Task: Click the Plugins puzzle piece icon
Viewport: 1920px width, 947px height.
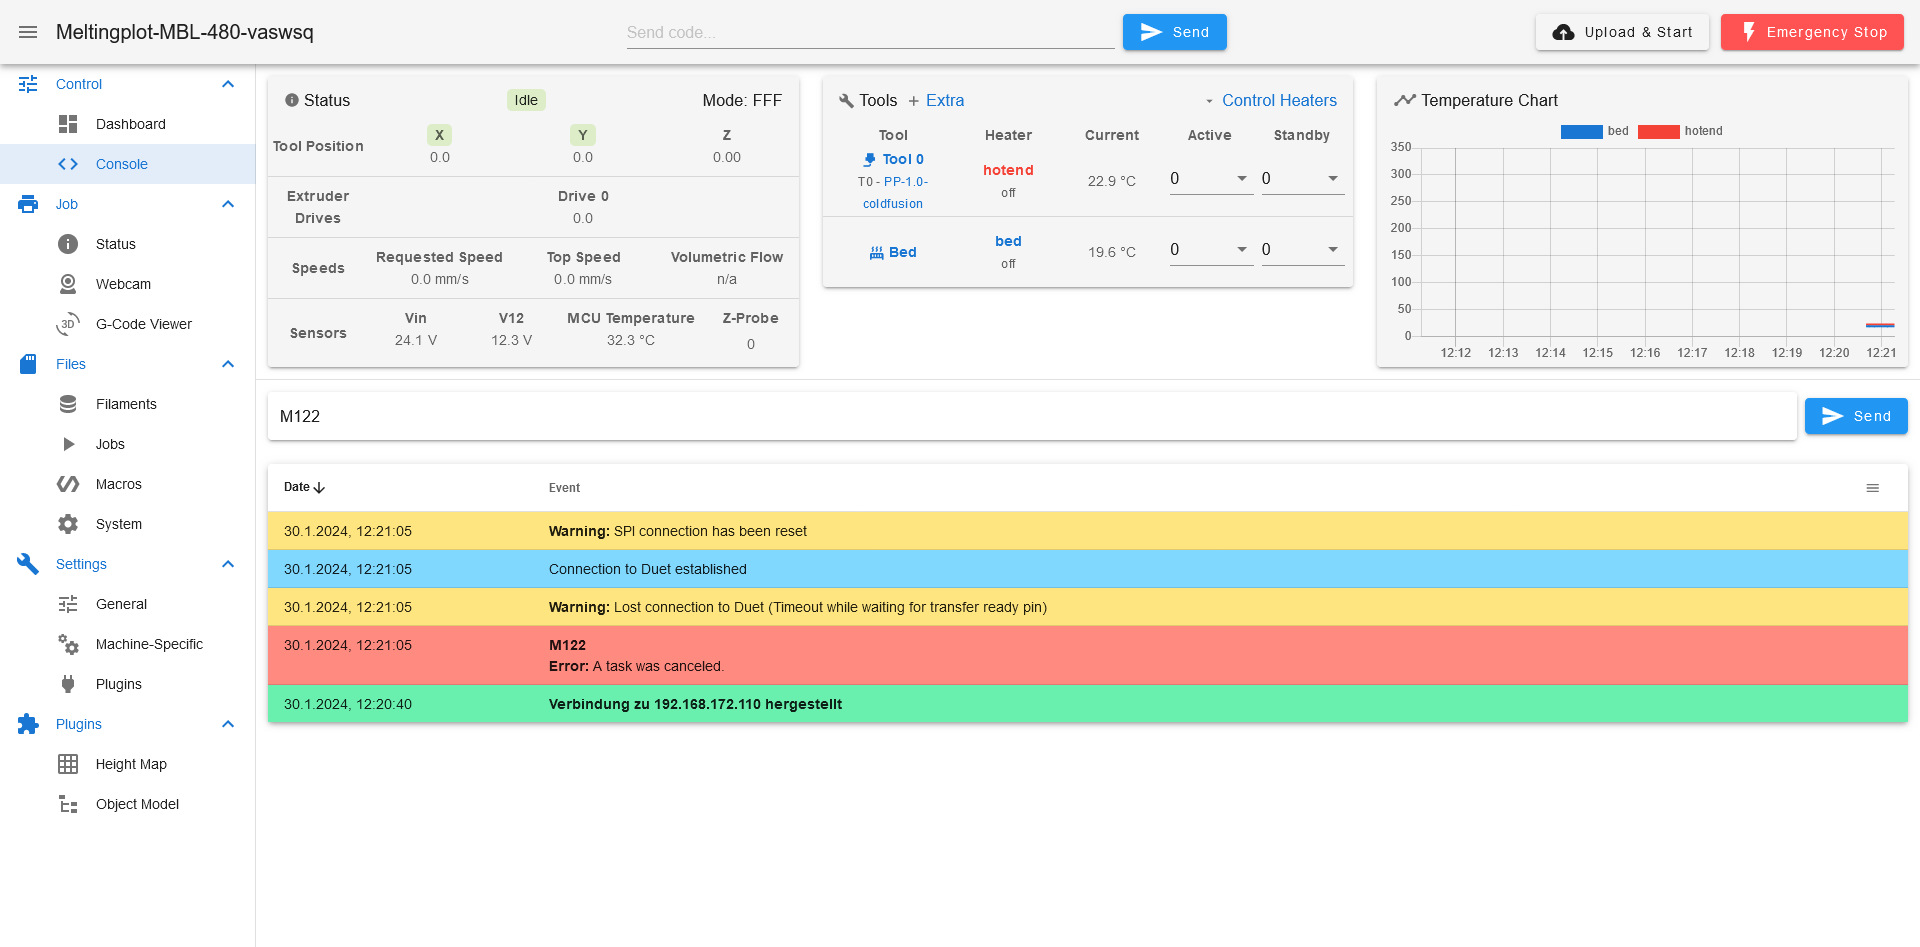Action: (x=28, y=724)
